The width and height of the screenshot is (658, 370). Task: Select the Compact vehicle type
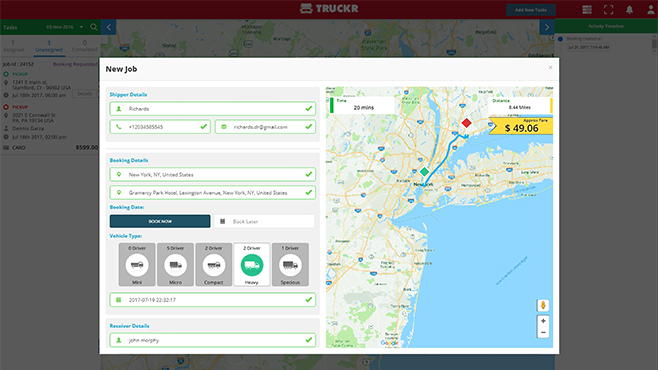[214, 264]
